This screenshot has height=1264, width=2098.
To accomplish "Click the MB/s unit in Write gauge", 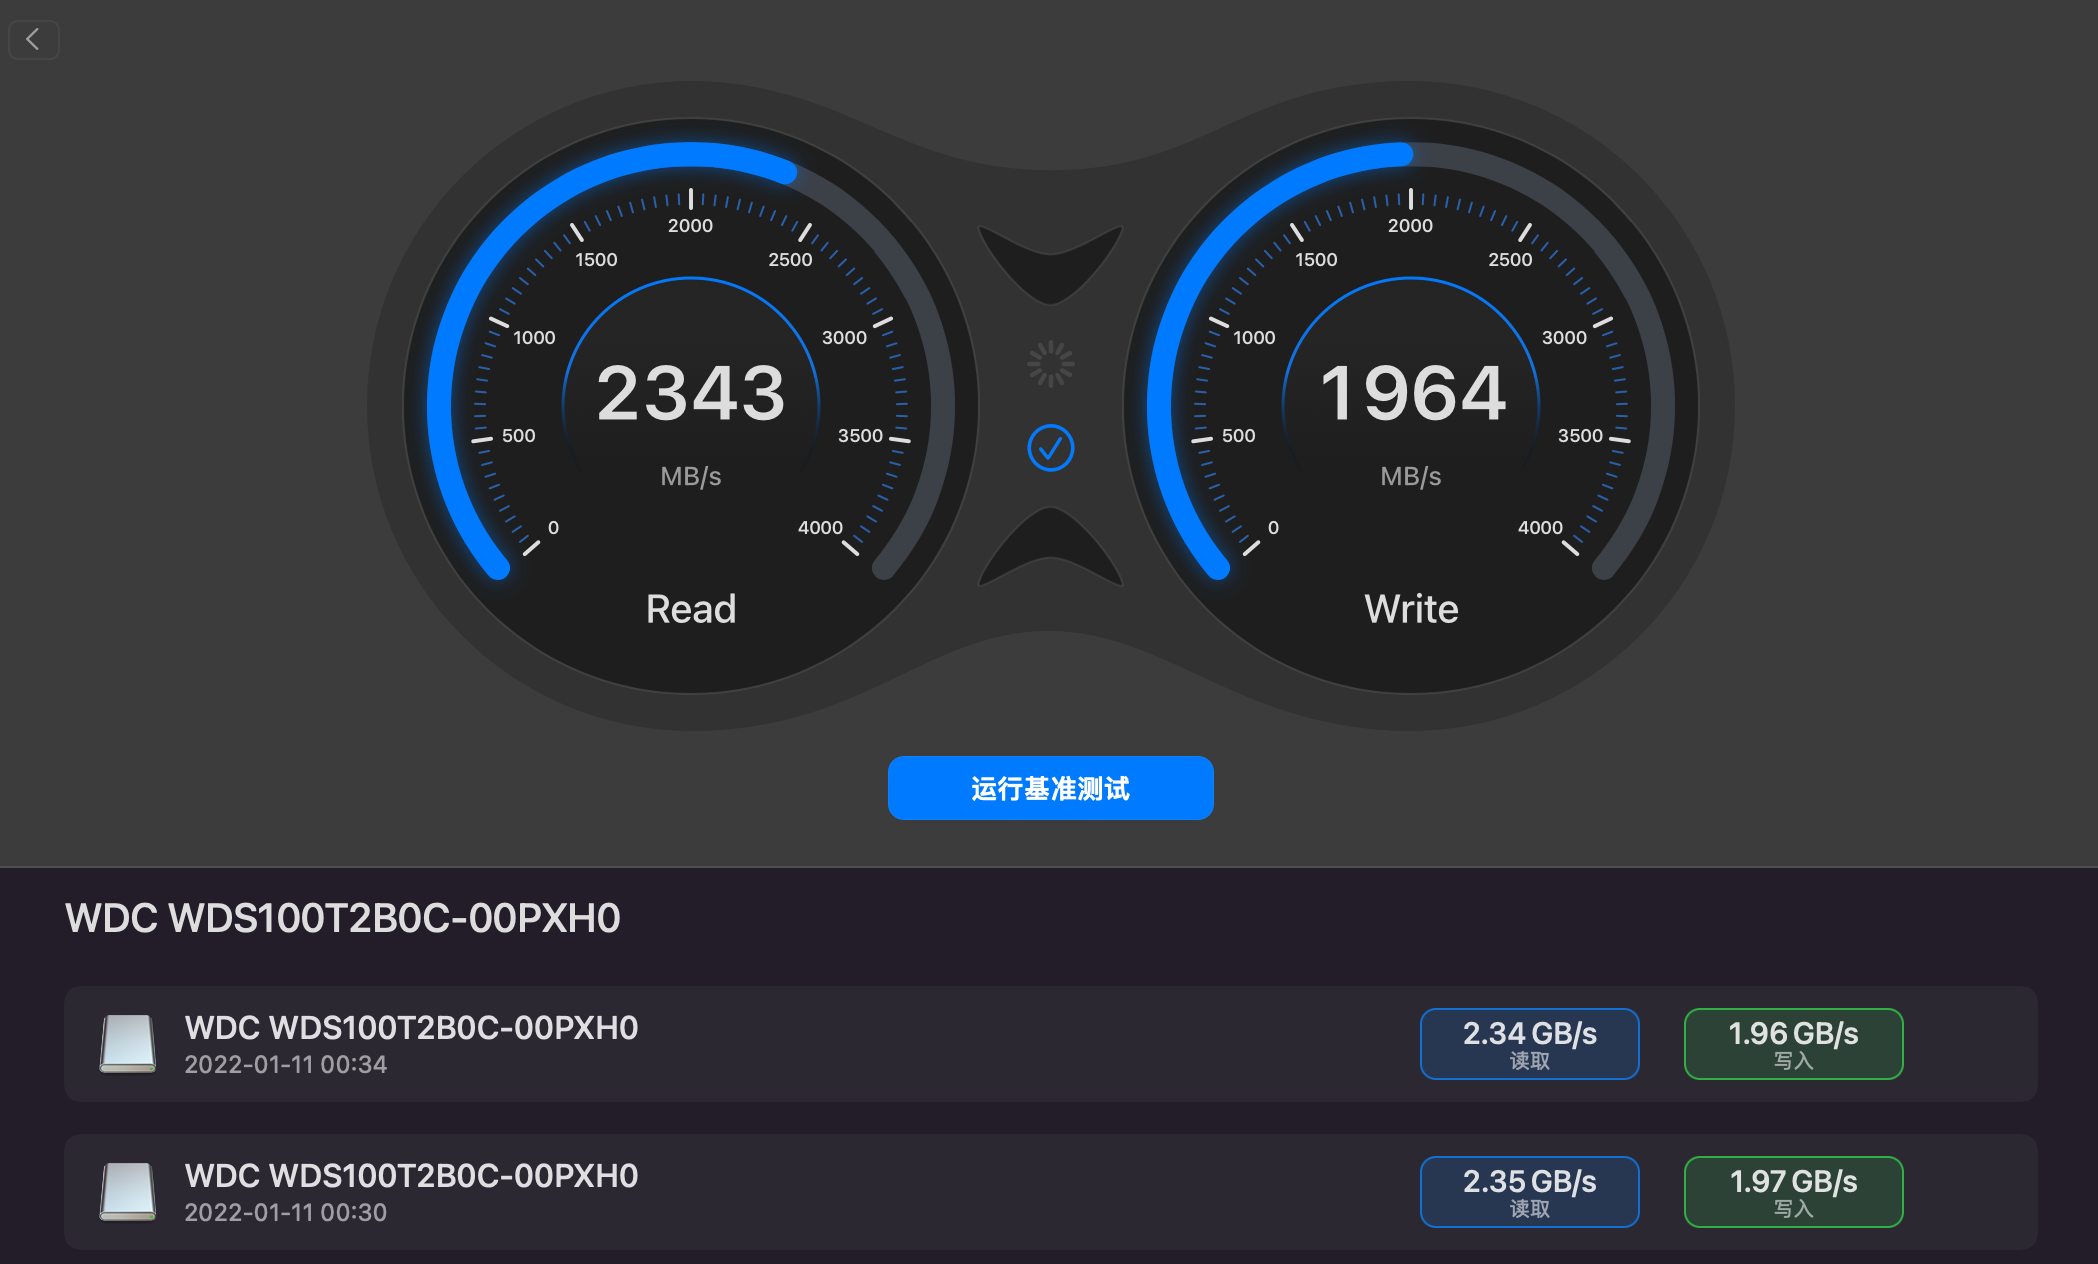I will [x=1411, y=476].
